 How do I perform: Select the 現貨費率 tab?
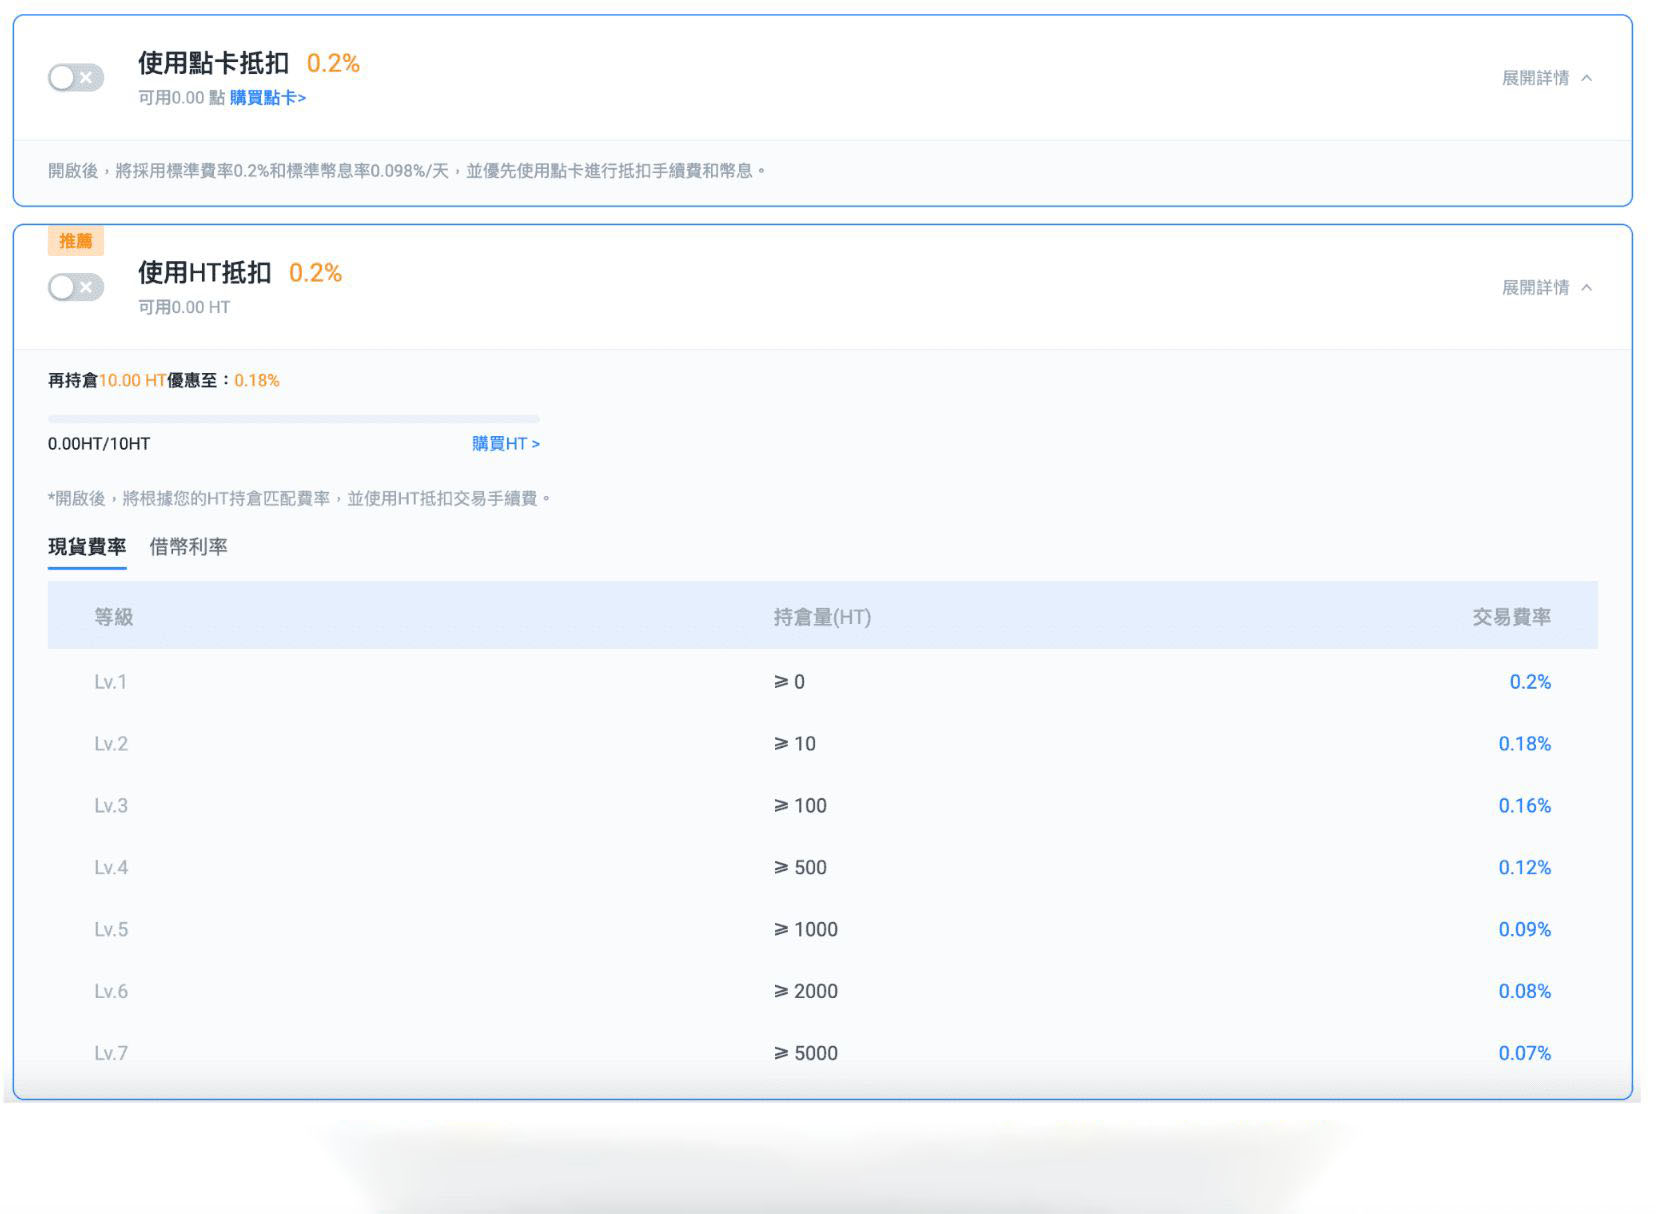[x=87, y=547]
